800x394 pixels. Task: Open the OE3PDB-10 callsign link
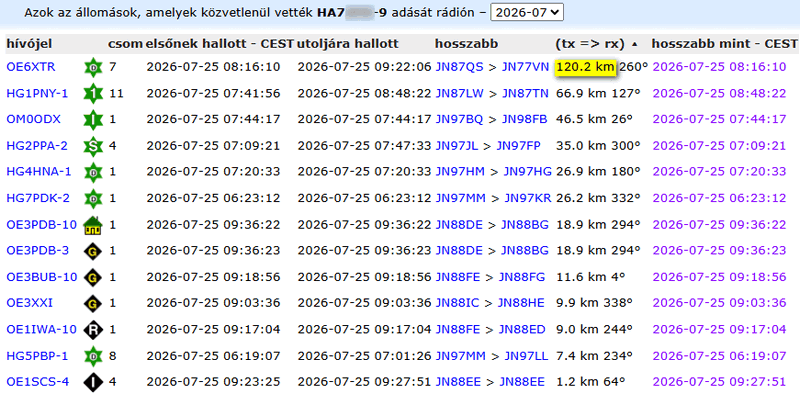coord(41,225)
